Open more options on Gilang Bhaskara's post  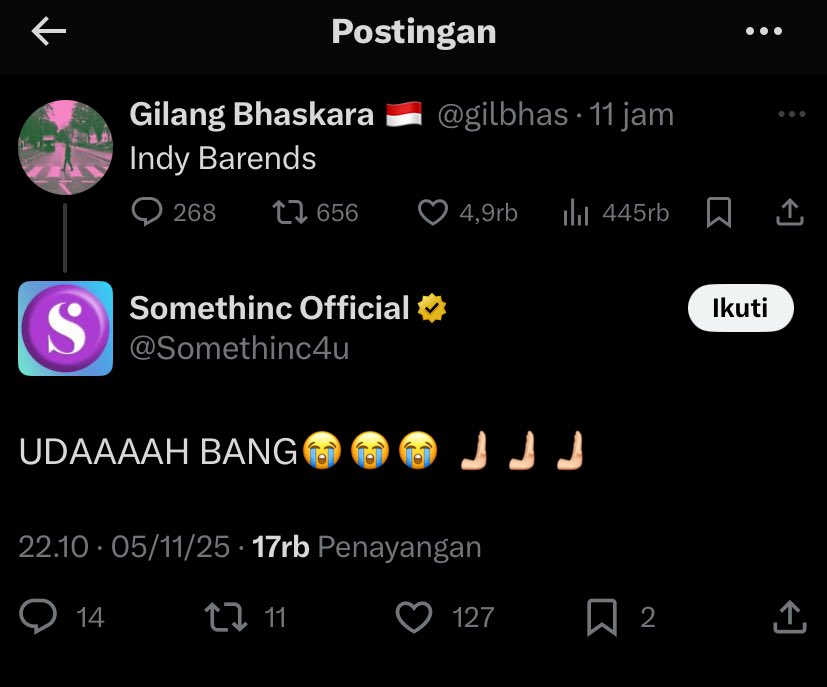click(x=791, y=115)
